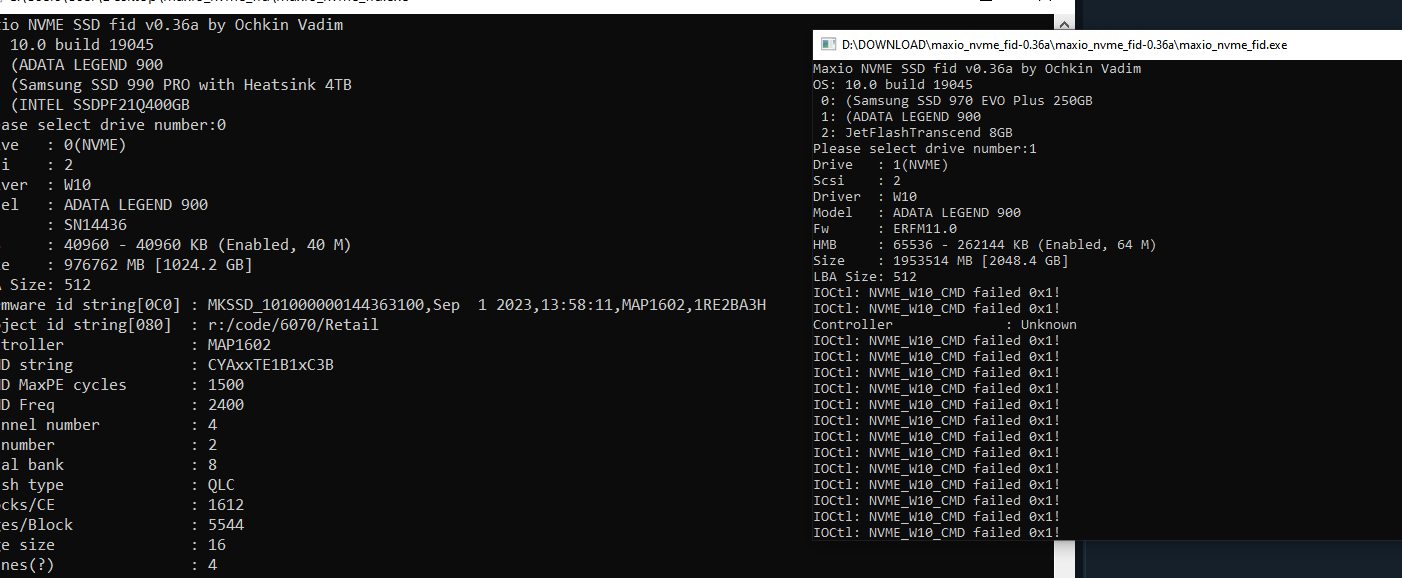Click pages/Block value '5544'
Viewport: 1402px width, 578px height.
point(226,525)
